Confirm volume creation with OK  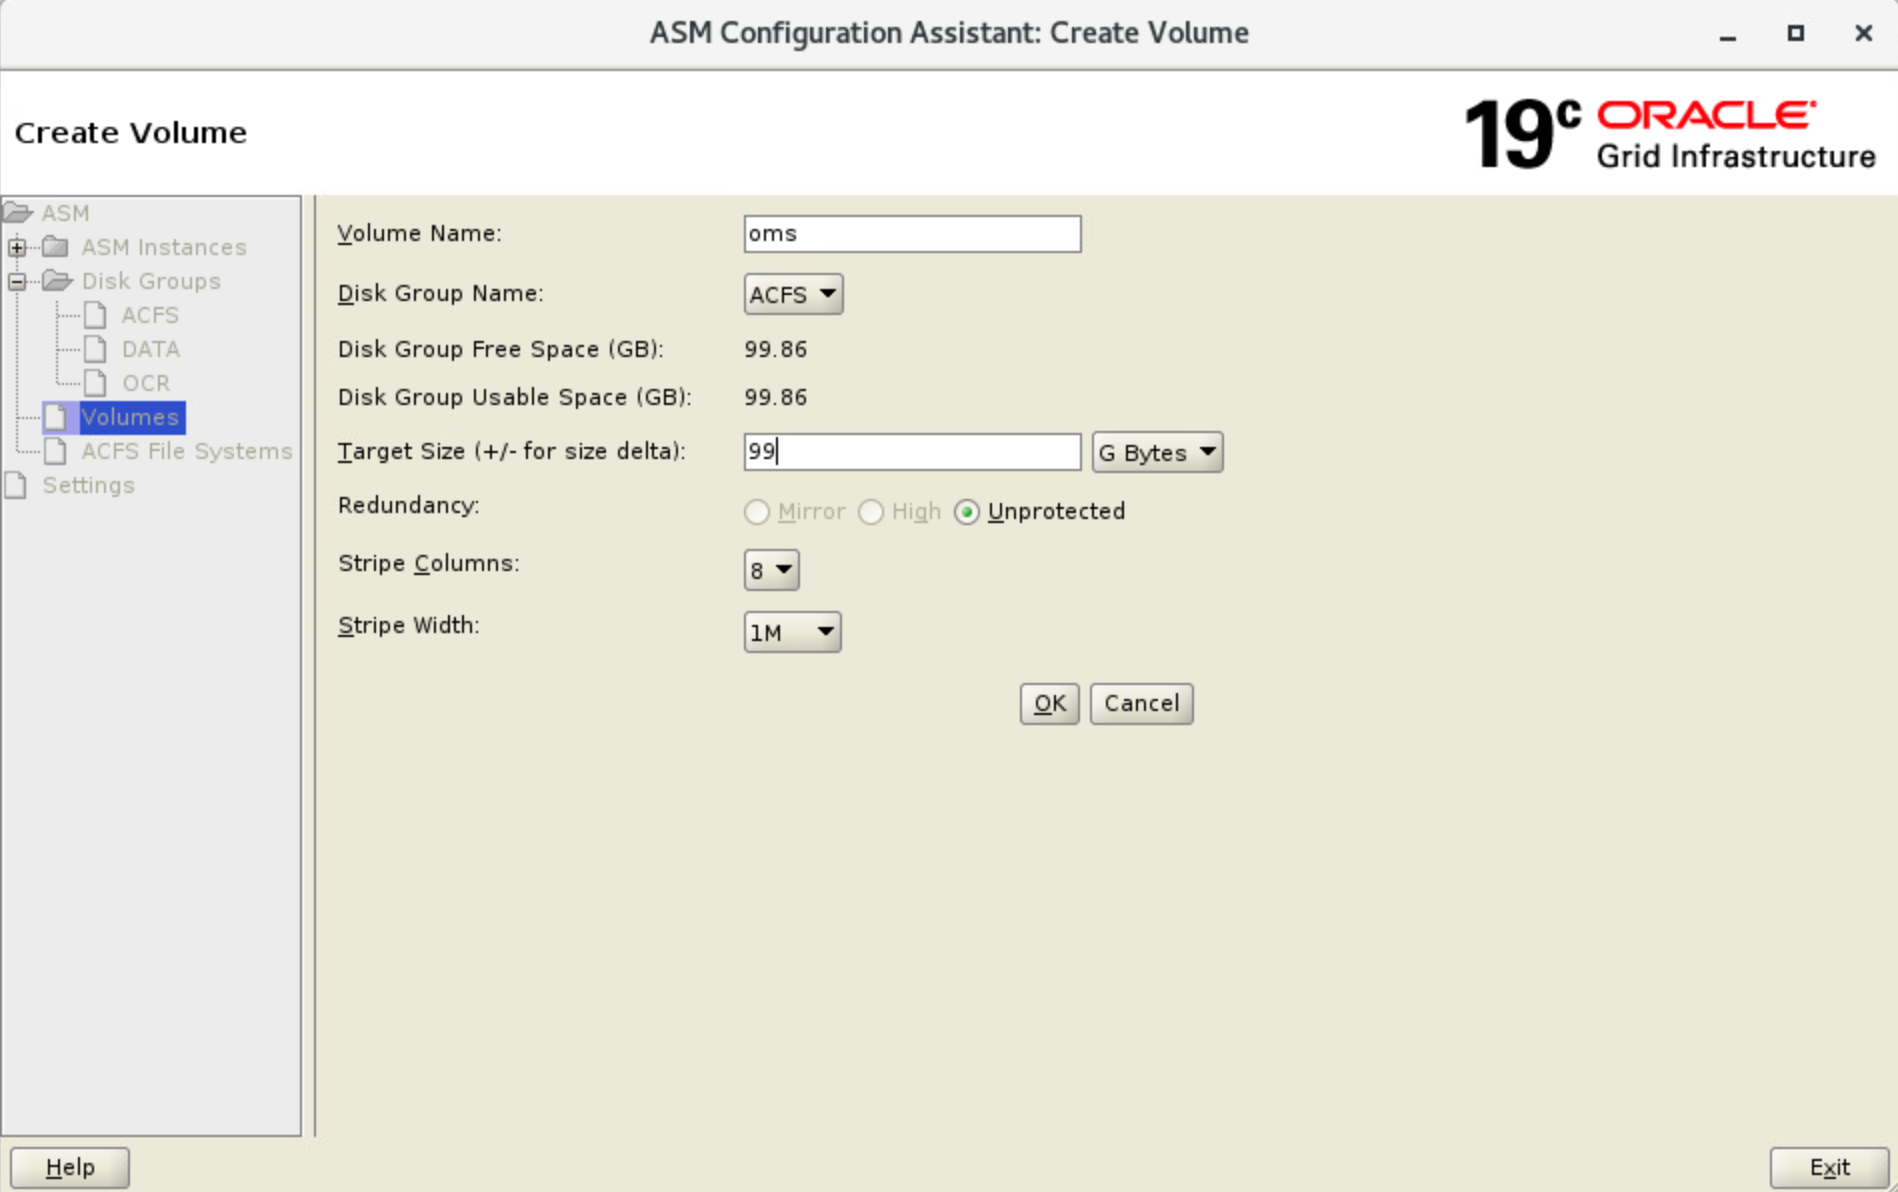pyautogui.click(x=1049, y=704)
